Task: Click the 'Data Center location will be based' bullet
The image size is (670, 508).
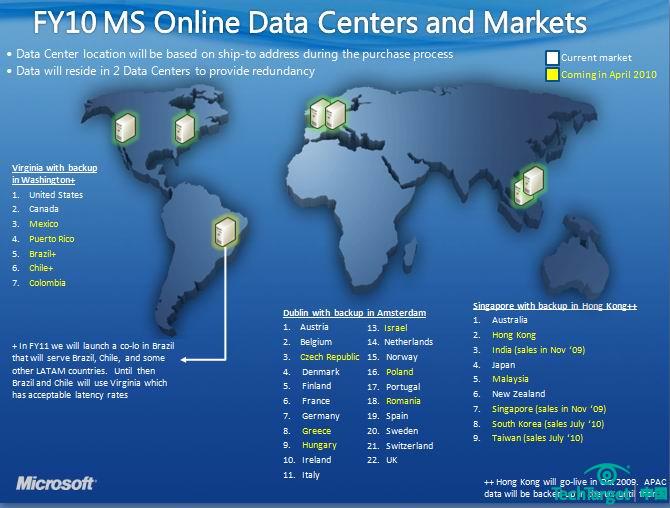Action: (x=234, y=54)
